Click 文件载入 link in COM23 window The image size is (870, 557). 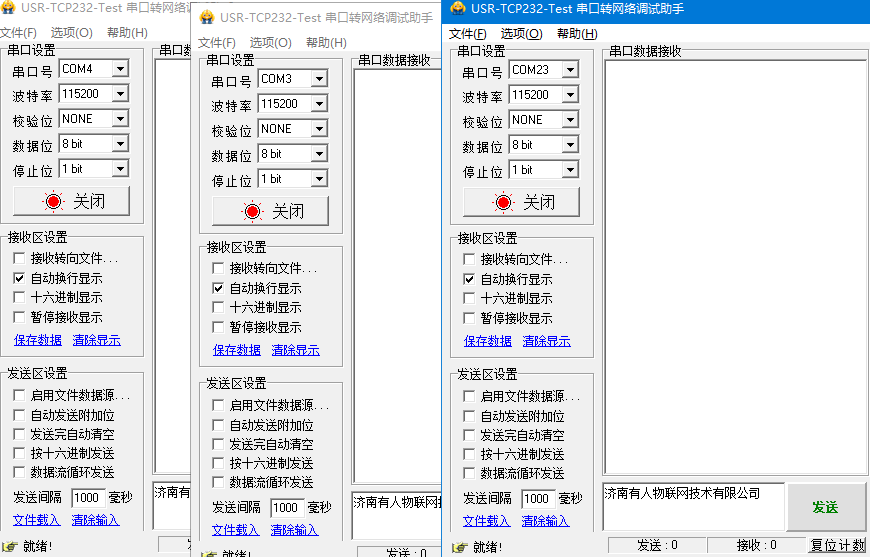tap(487, 521)
